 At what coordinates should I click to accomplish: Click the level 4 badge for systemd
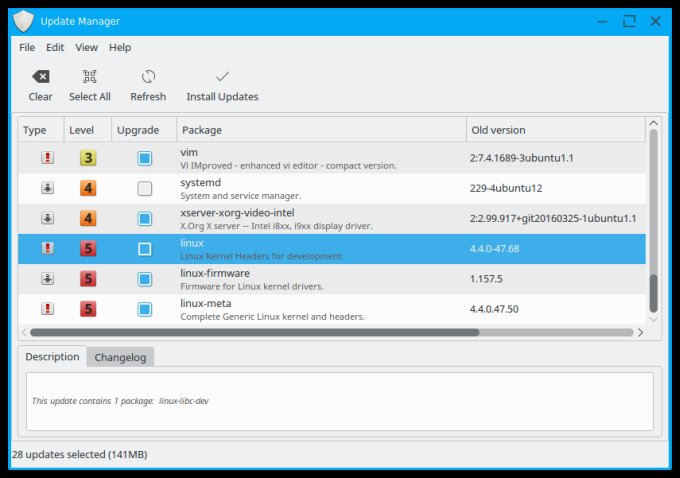click(88, 188)
